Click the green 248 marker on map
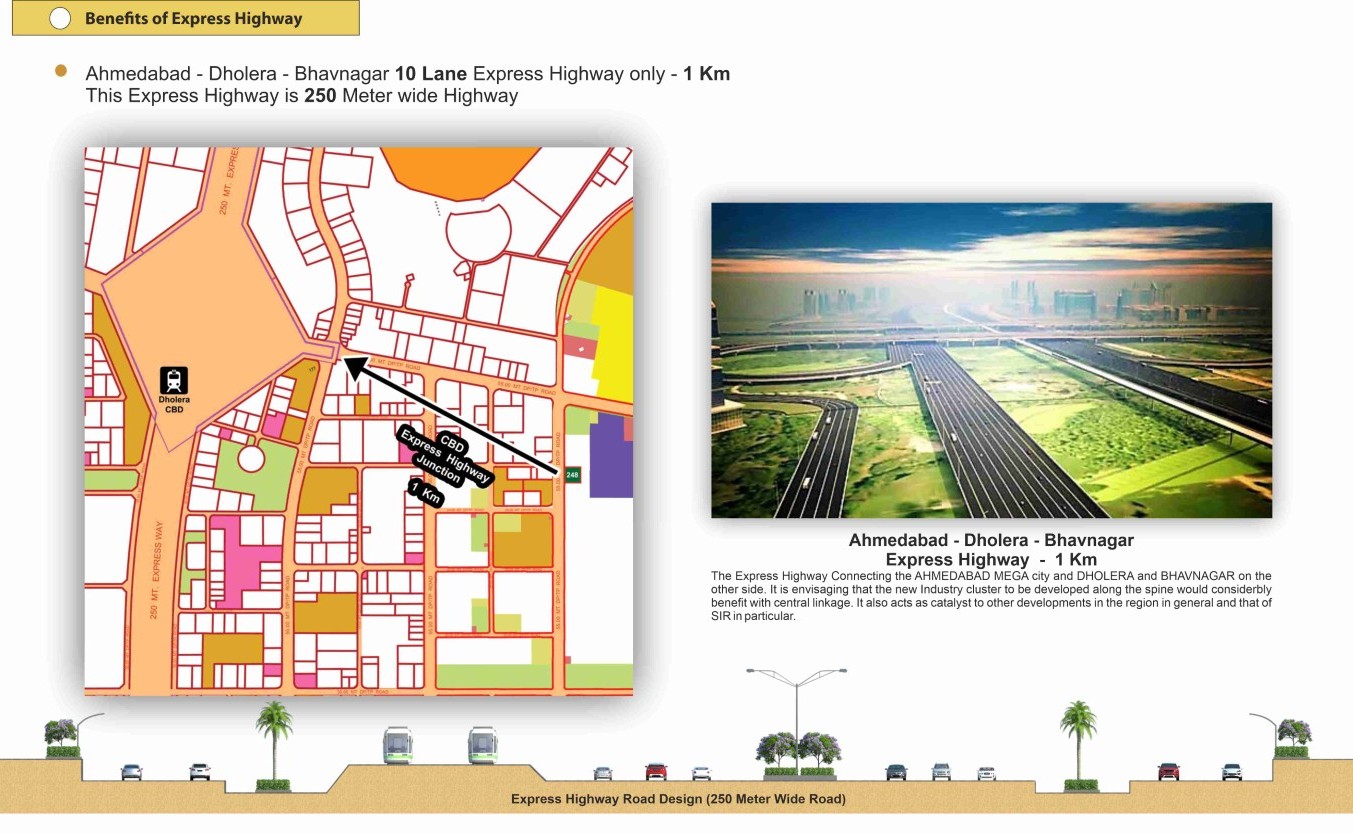 click(572, 474)
